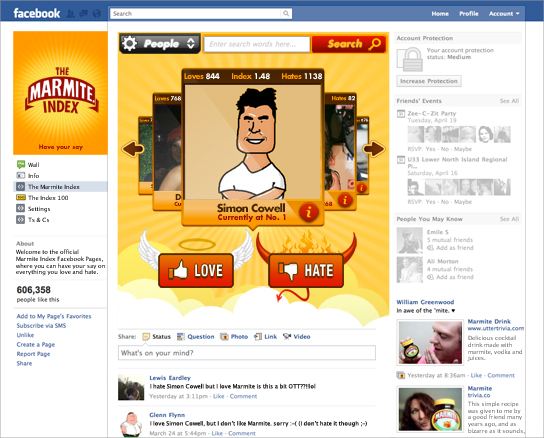Add Emile S as friend
Viewport: 544px width, 438px height.
pyautogui.click(x=454, y=248)
